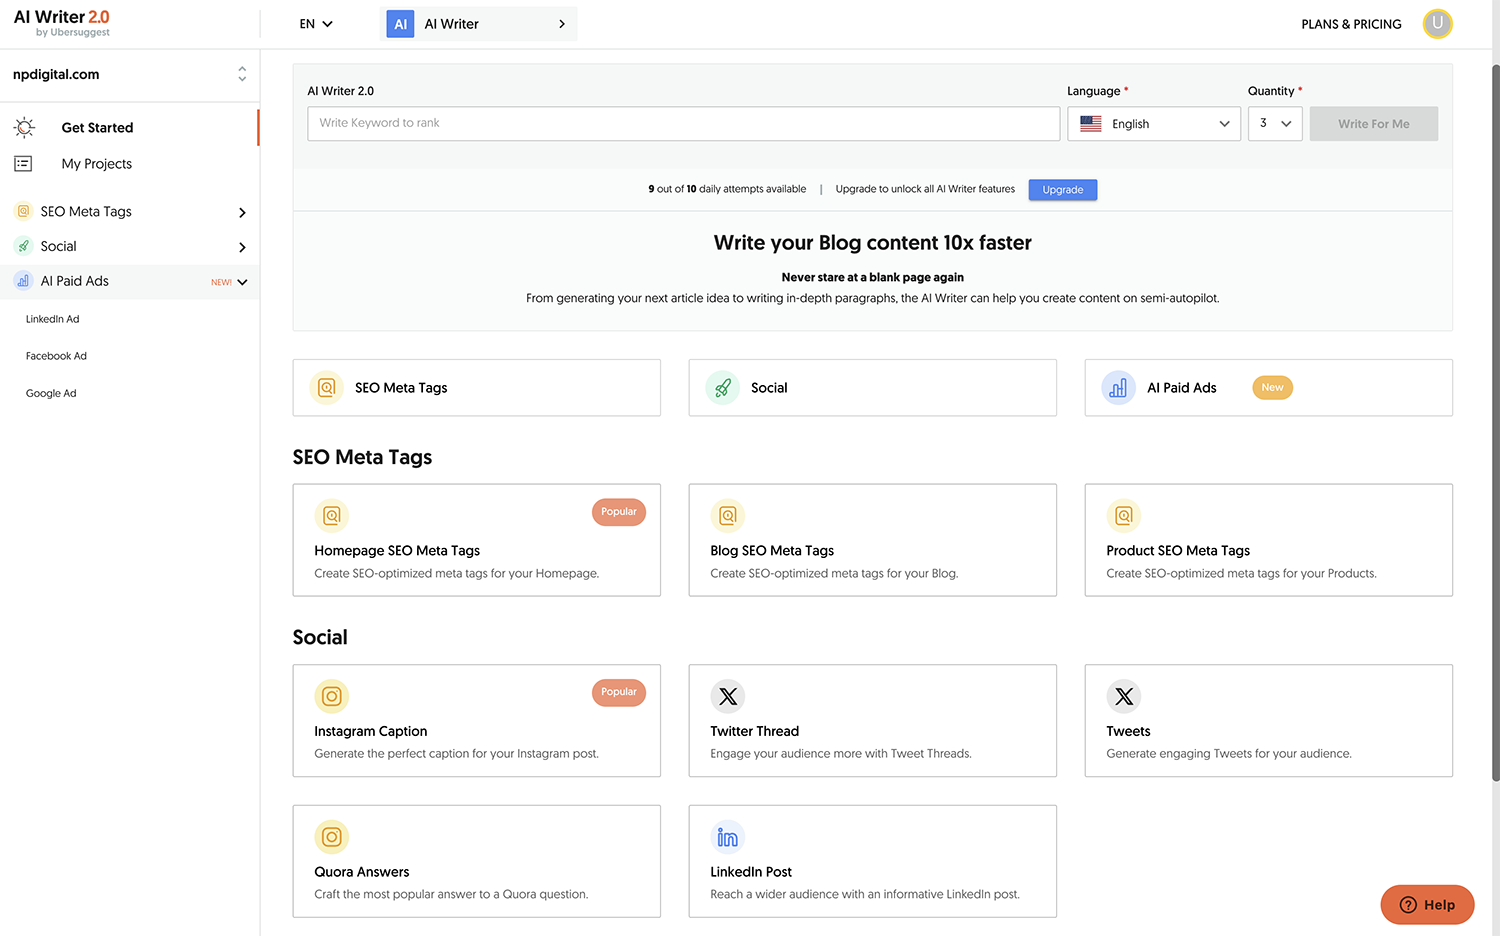The image size is (1500, 936).
Task: Click the AI Paid Ads chart icon in sidebar
Action: (x=23, y=281)
